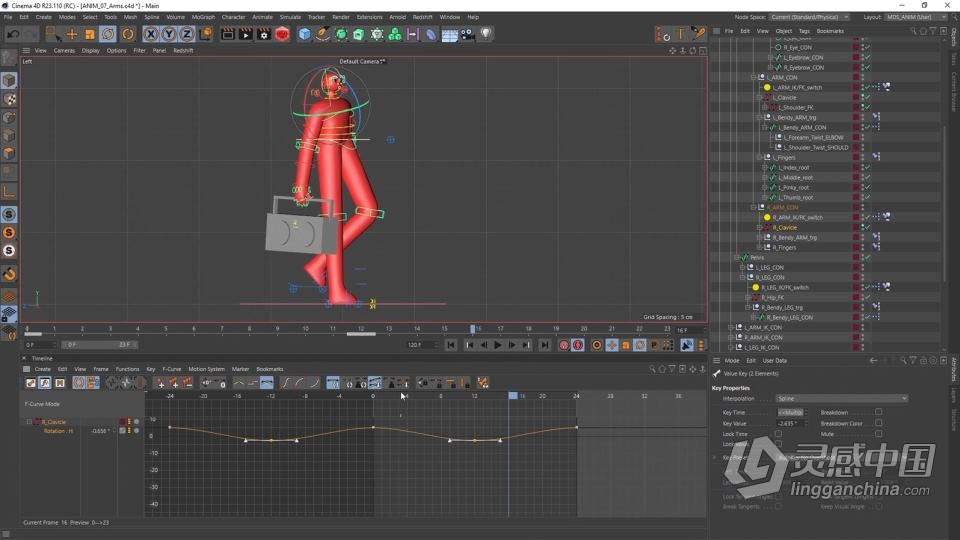Add a Light object

[486, 33]
